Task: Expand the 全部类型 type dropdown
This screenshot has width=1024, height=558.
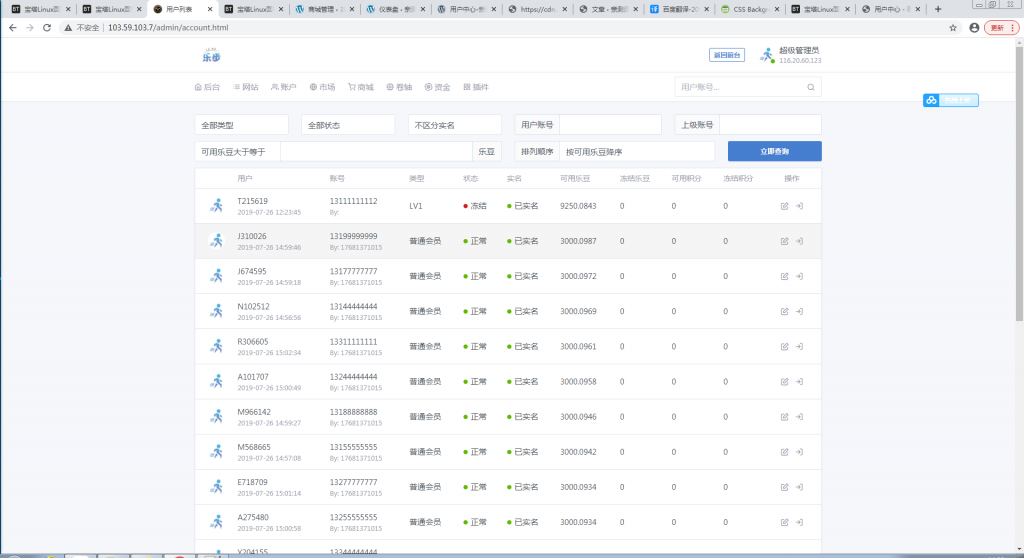Action: click(243, 125)
